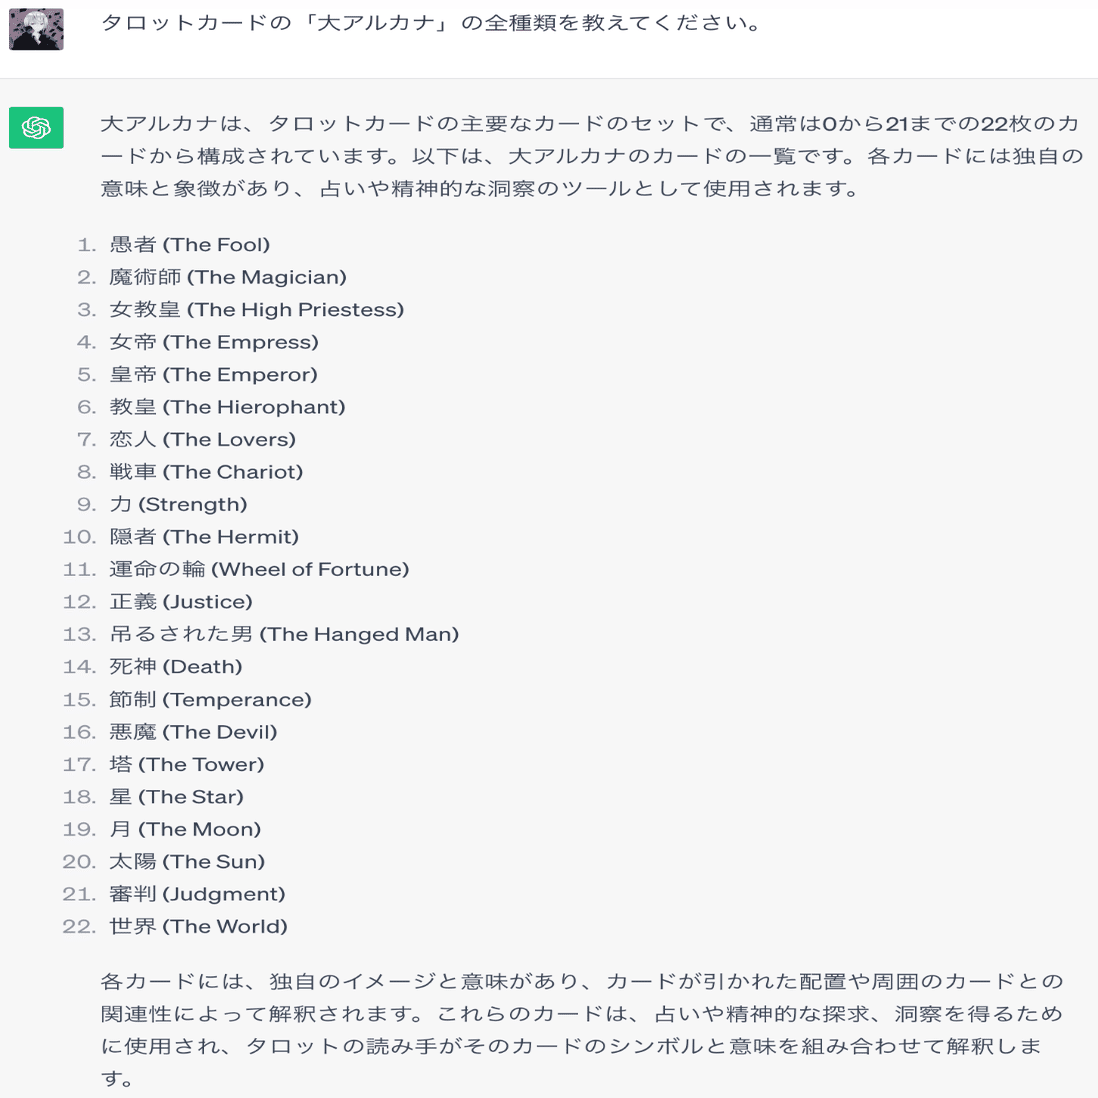1098x1098 pixels.
Task: Click on 教皇 (The Hierophant) entry
Action: coord(227,407)
